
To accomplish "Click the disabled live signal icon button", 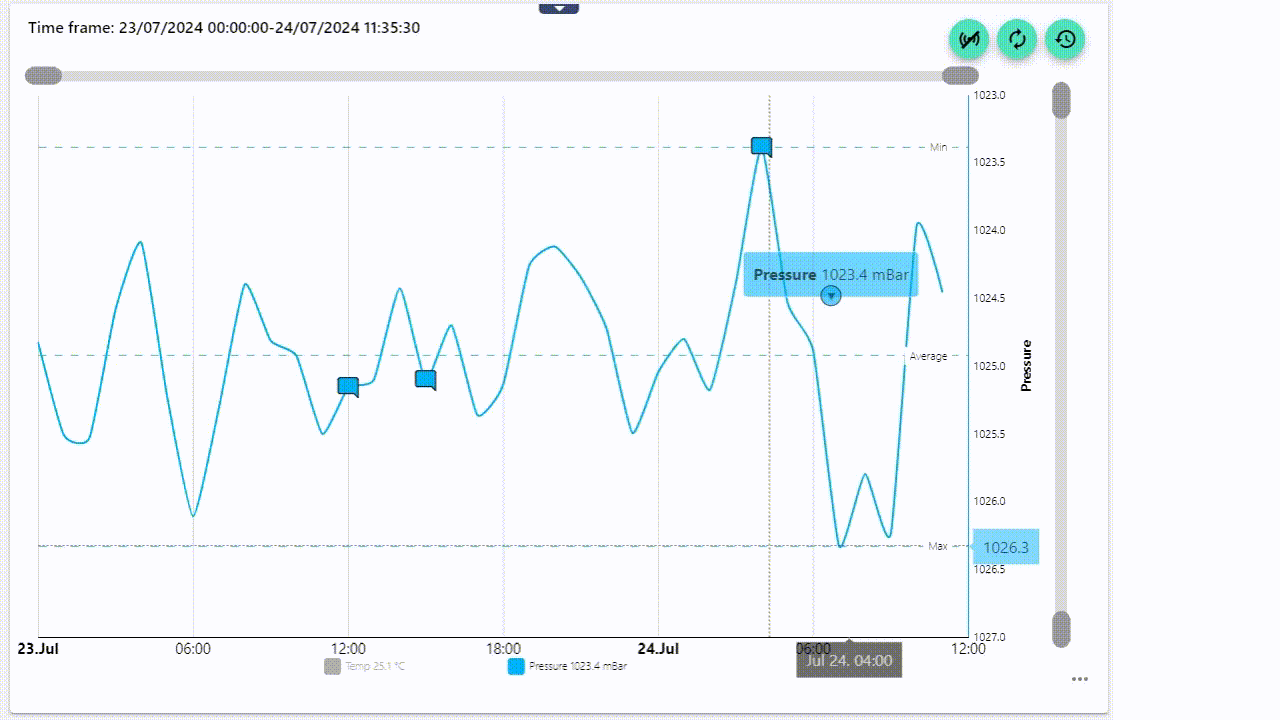I will 968,40.
